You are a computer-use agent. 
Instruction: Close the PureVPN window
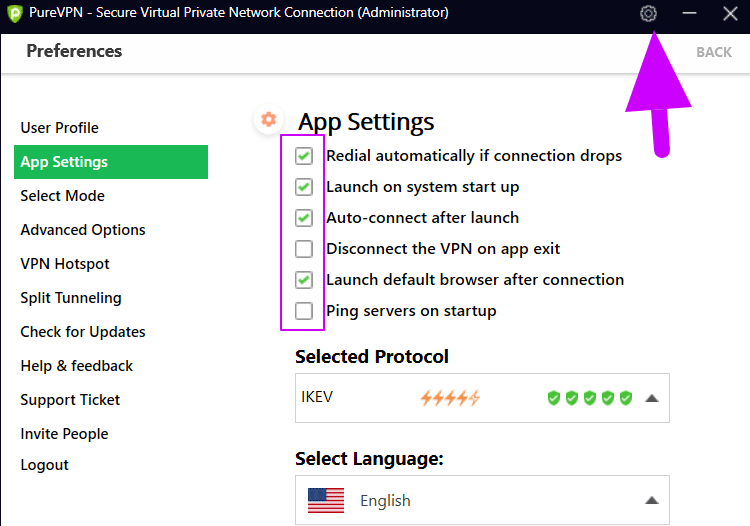[730, 13]
